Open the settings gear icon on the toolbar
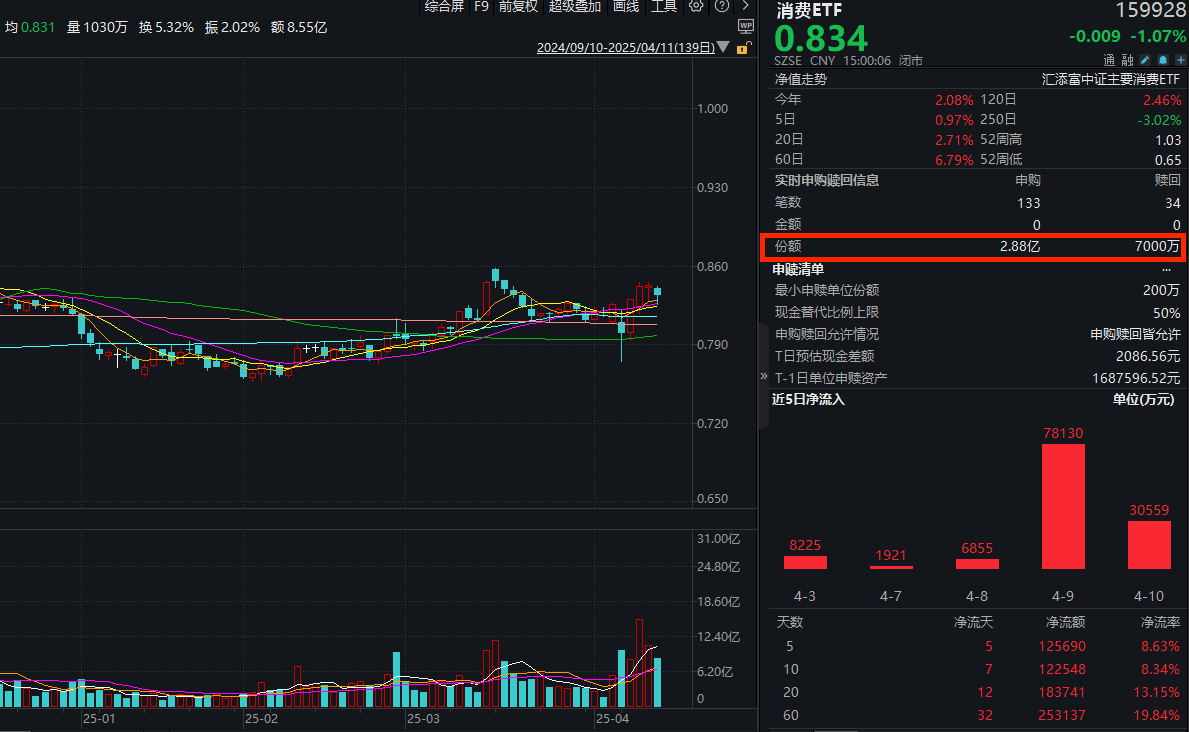The width and height of the screenshot is (1189, 732). click(696, 6)
